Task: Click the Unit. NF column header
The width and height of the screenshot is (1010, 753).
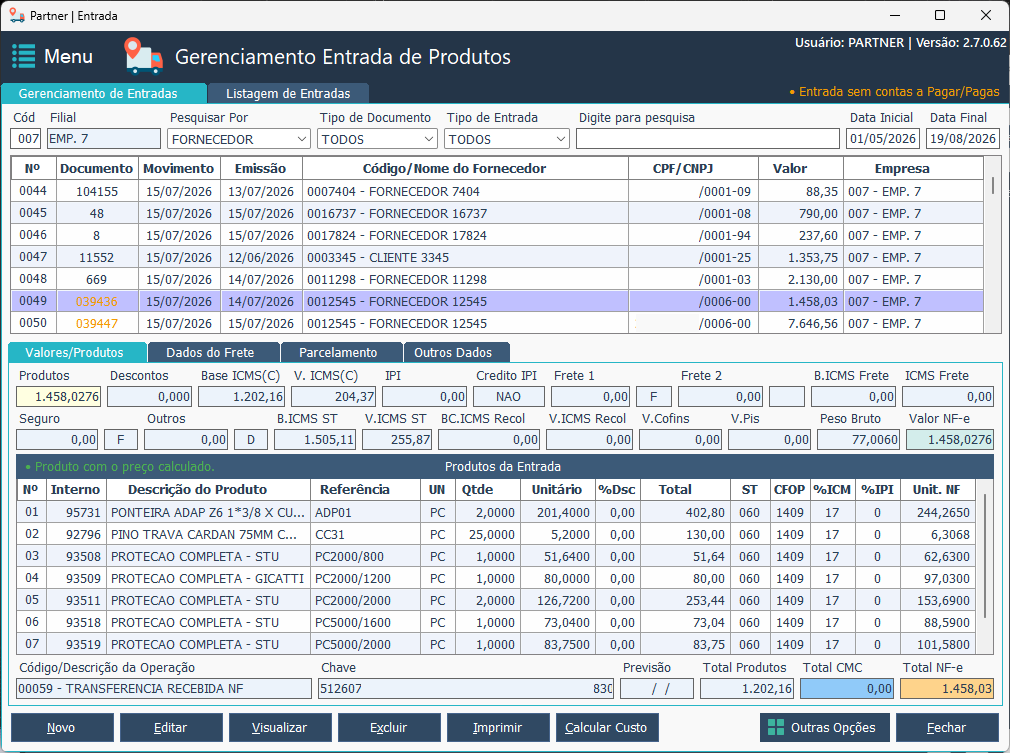Action: pos(938,490)
